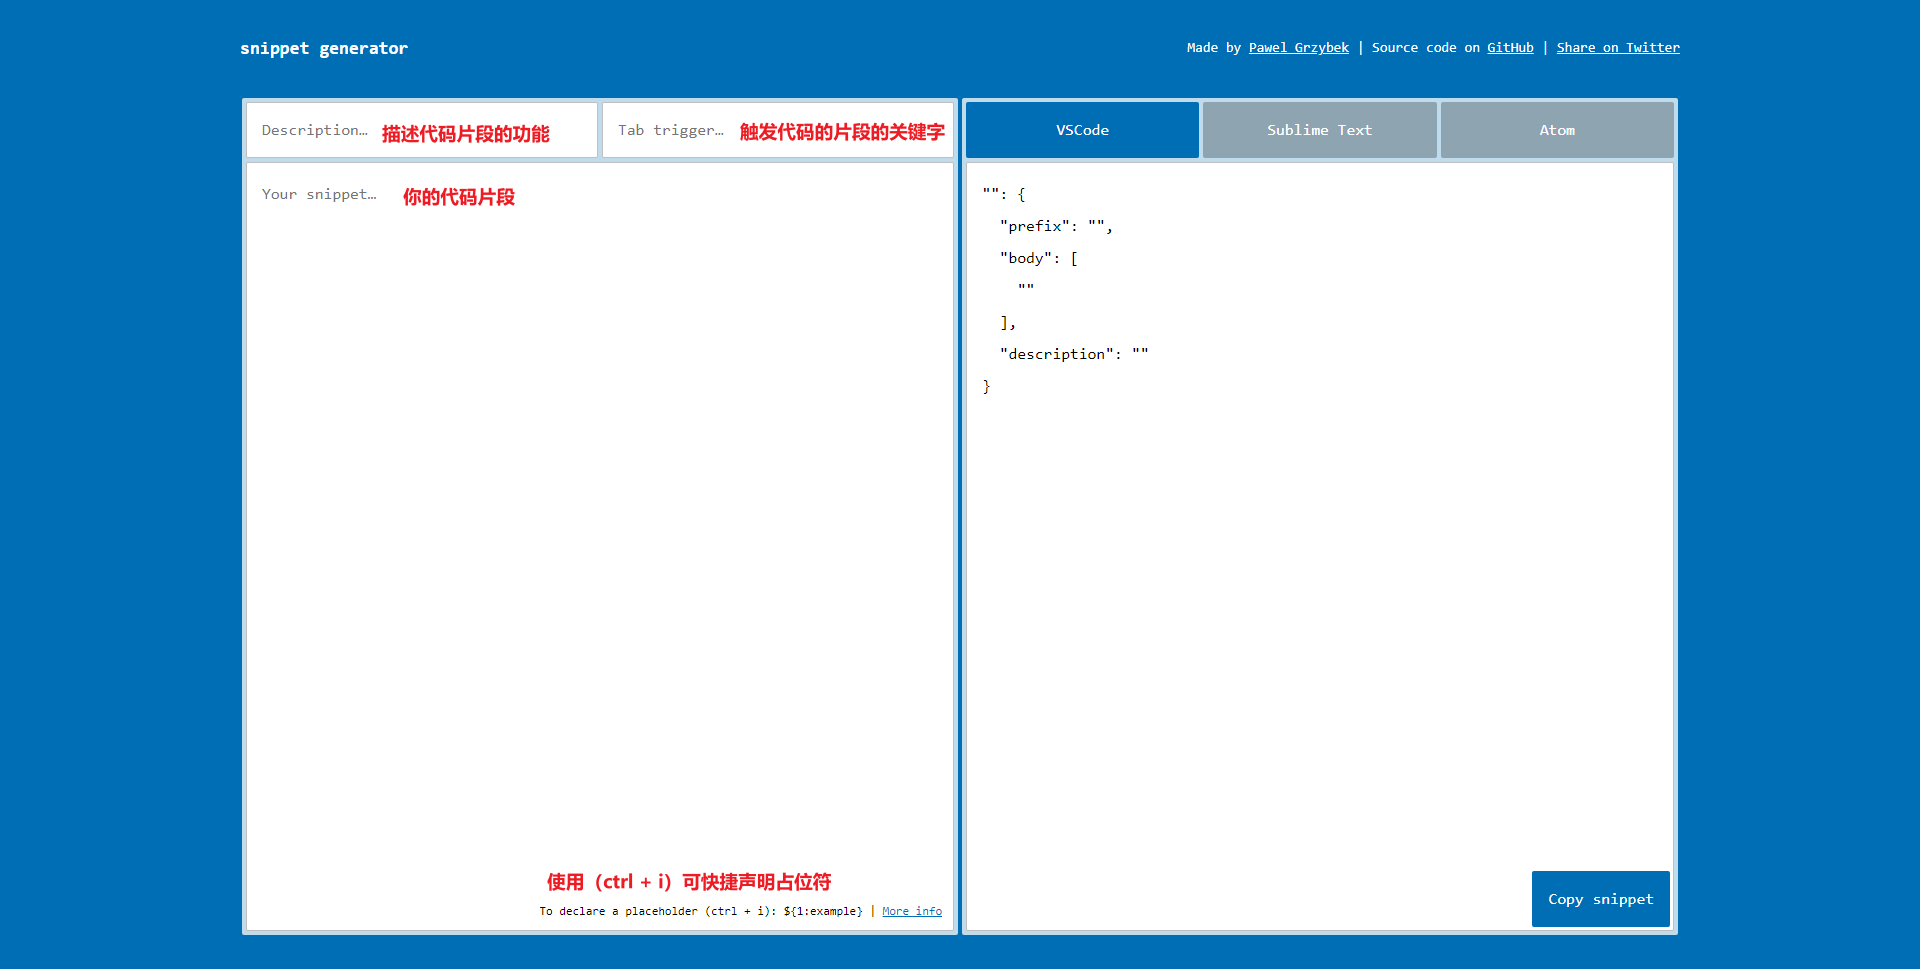1920x969 pixels.
Task: Click the "description" line in generated output
Action: (1074, 354)
